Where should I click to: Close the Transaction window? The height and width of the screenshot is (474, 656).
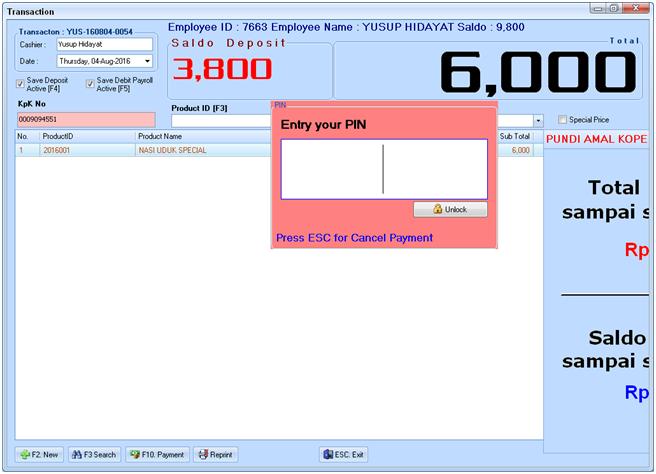coord(638,8)
